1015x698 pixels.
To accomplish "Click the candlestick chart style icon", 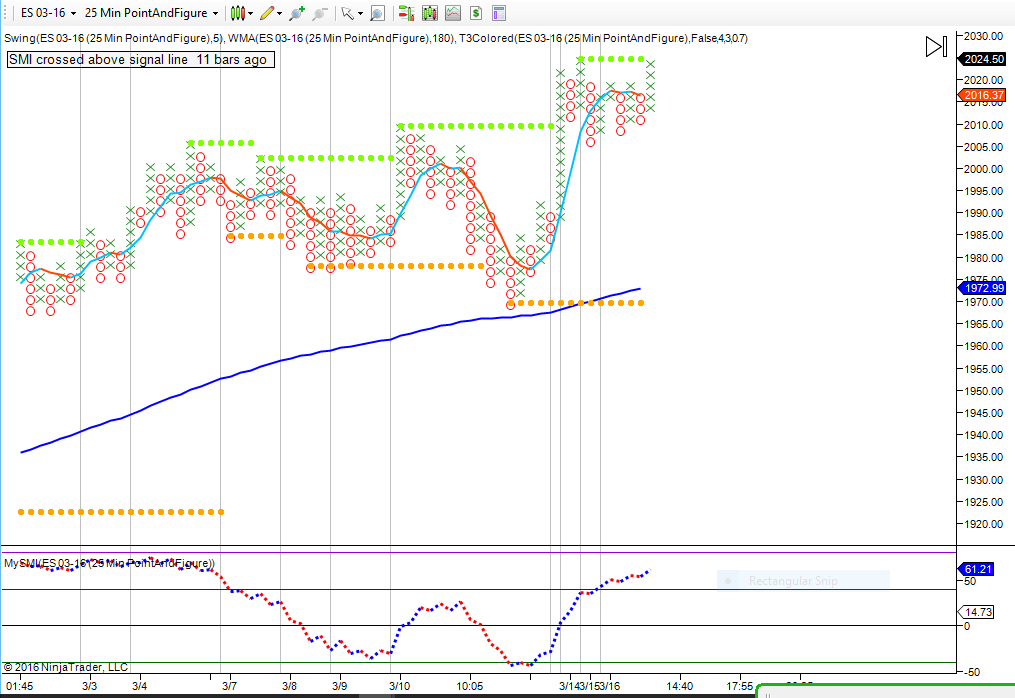I will point(238,13).
